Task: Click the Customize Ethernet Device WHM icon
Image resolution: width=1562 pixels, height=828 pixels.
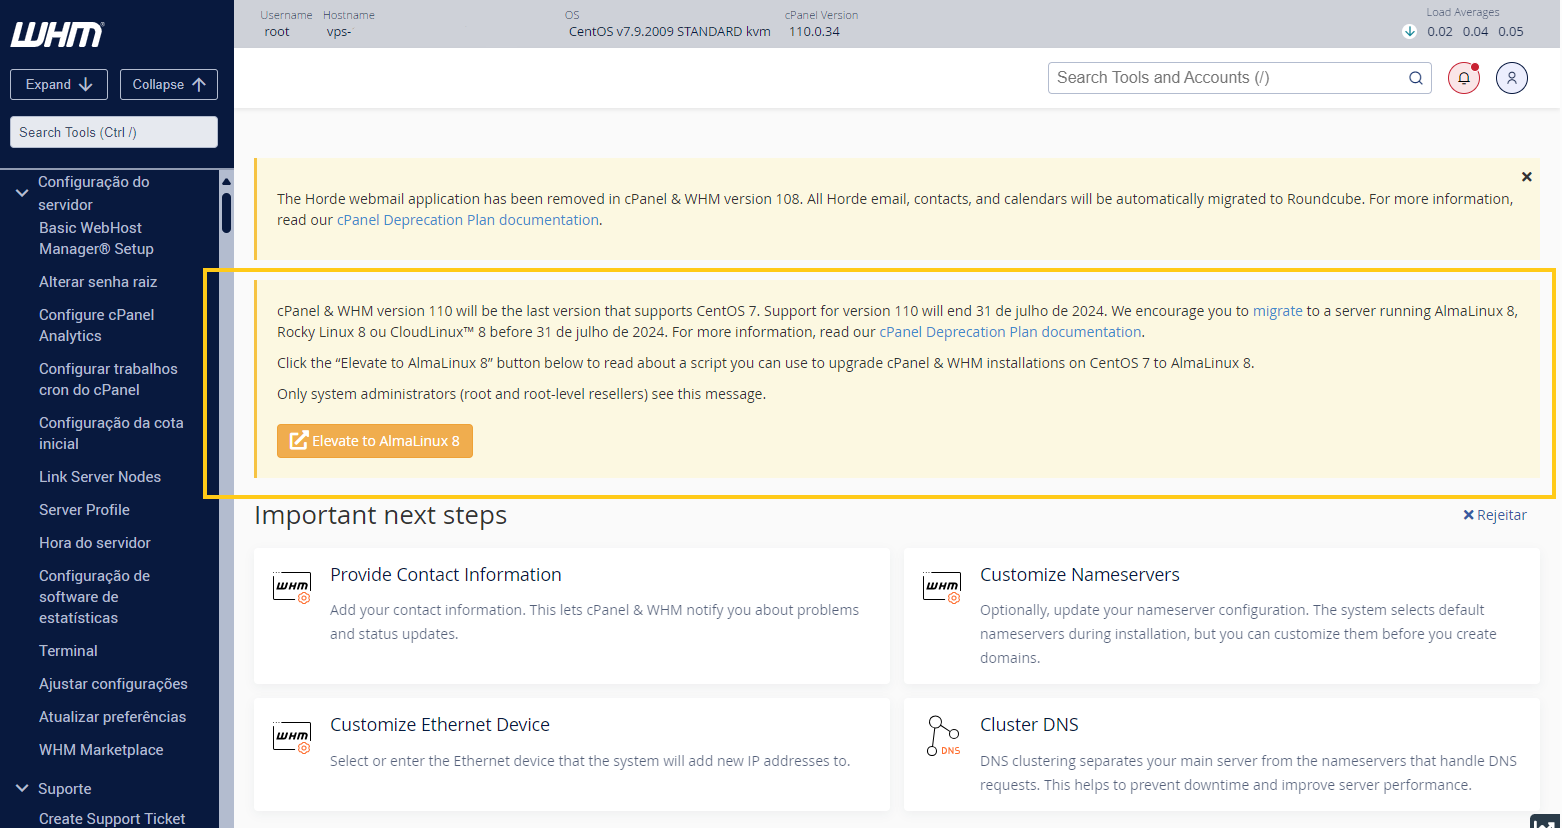Action: coord(292,737)
